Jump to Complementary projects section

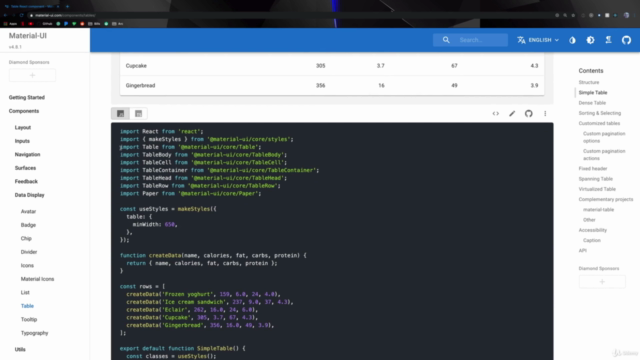tap(606, 199)
